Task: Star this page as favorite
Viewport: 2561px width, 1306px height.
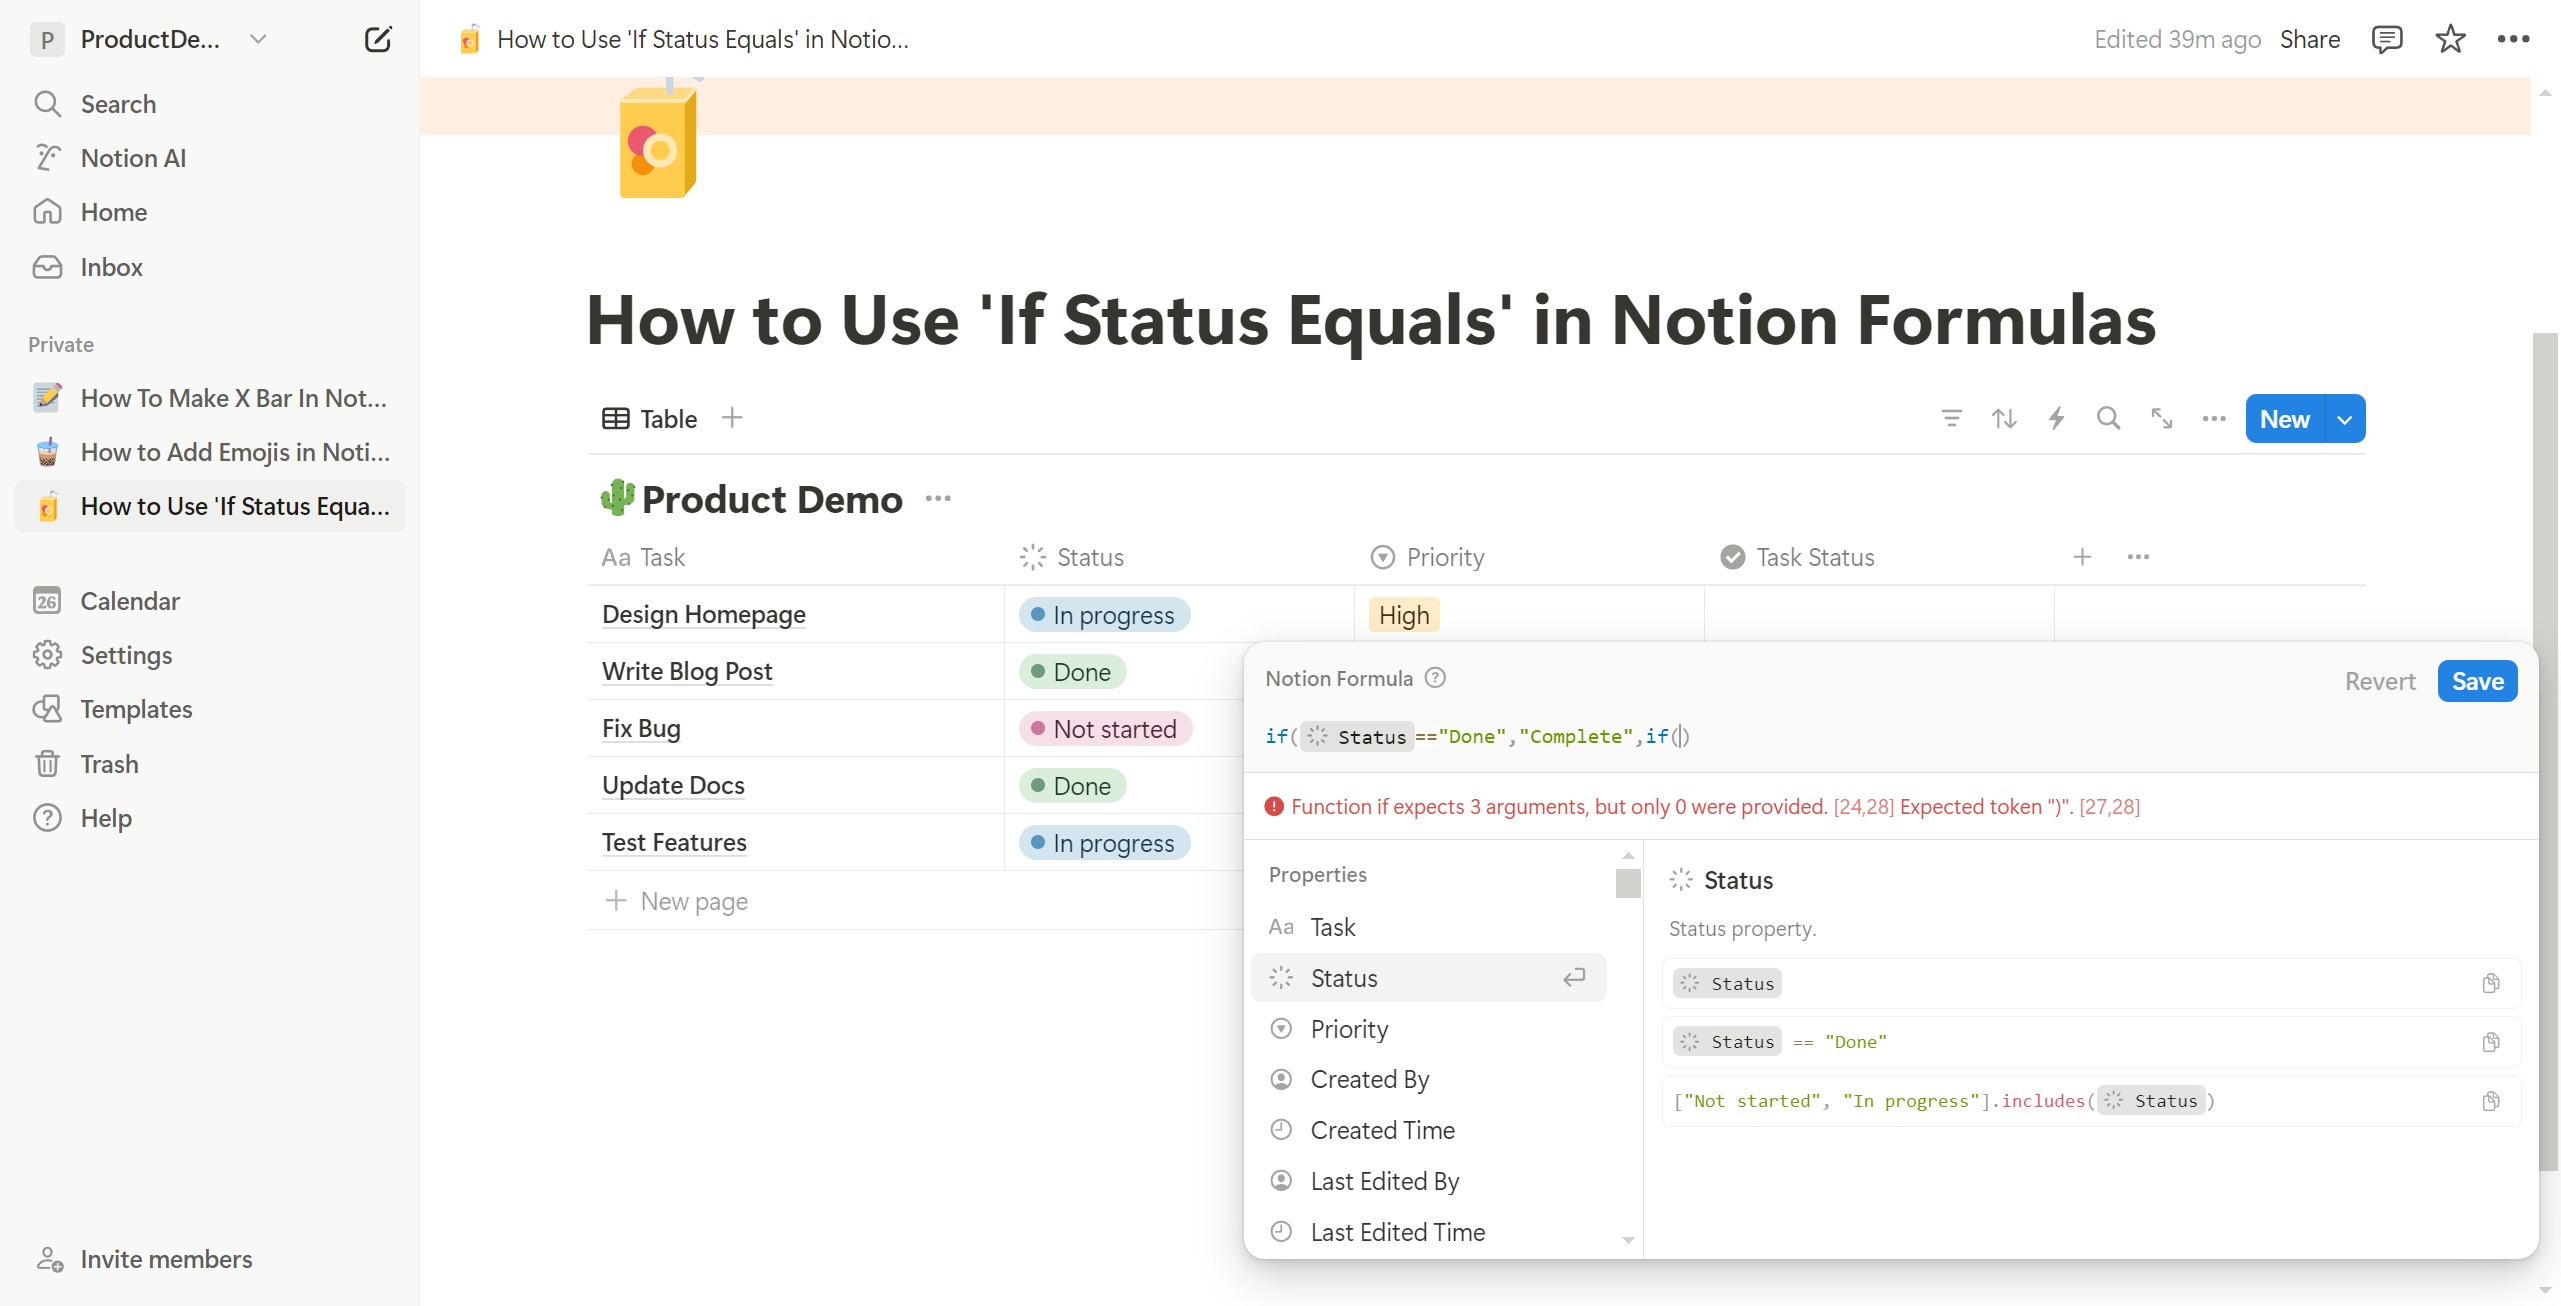Action: pos(2449,40)
